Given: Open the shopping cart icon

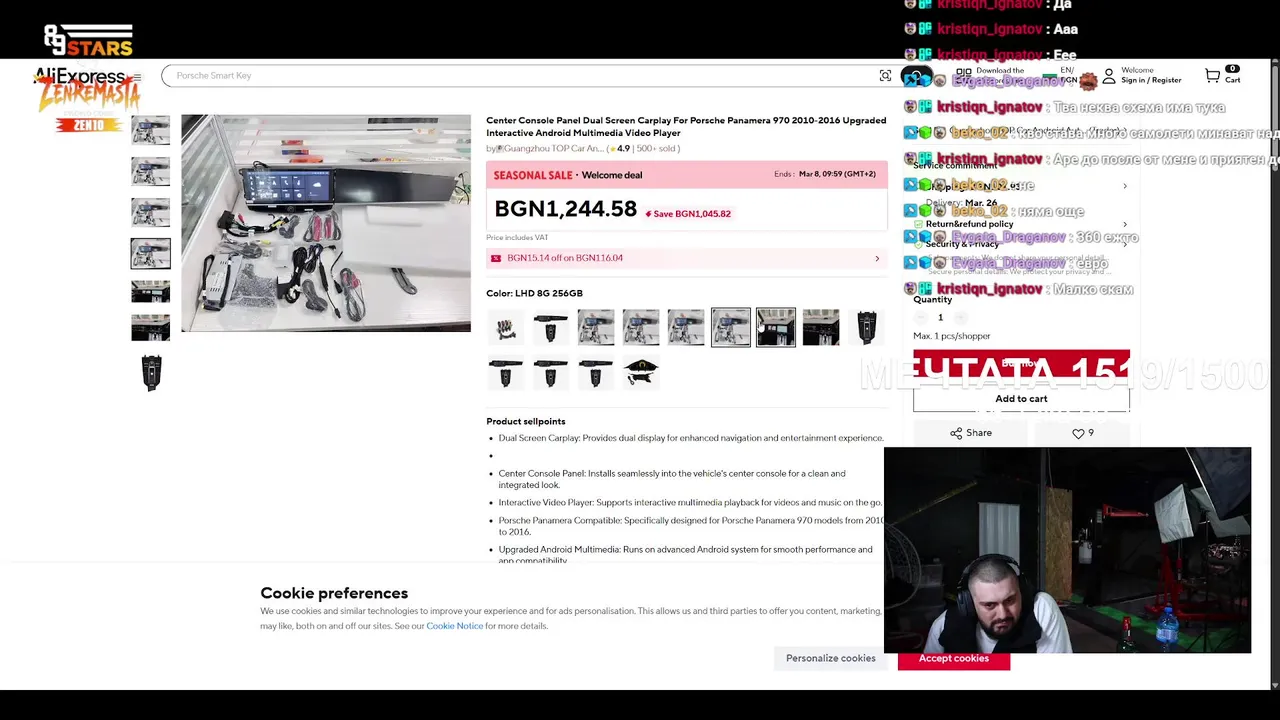Looking at the screenshot, I should (1212, 76).
